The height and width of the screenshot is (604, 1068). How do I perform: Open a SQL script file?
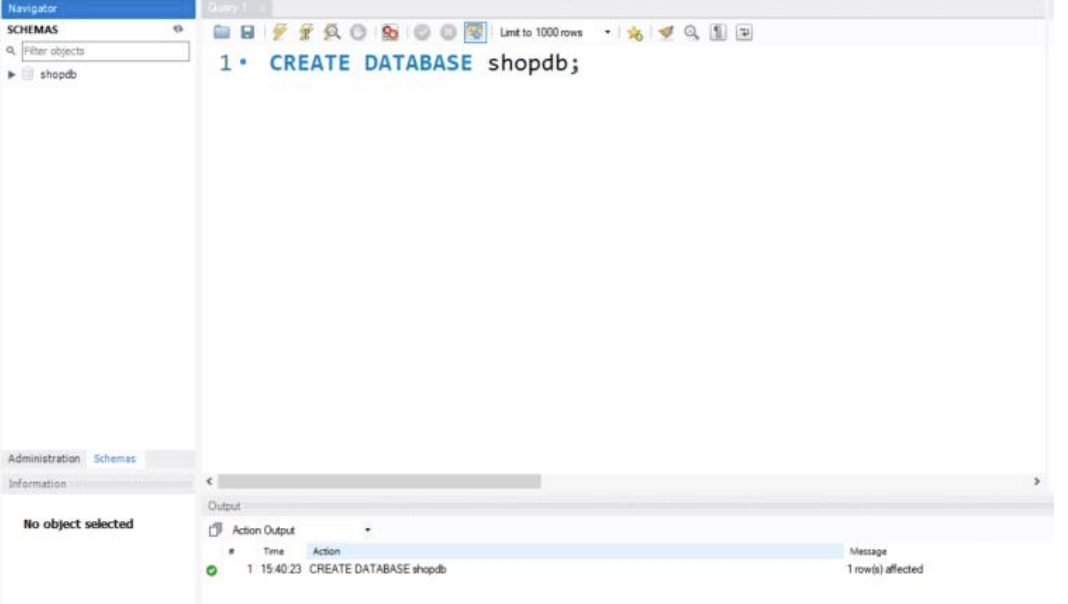click(221, 32)
